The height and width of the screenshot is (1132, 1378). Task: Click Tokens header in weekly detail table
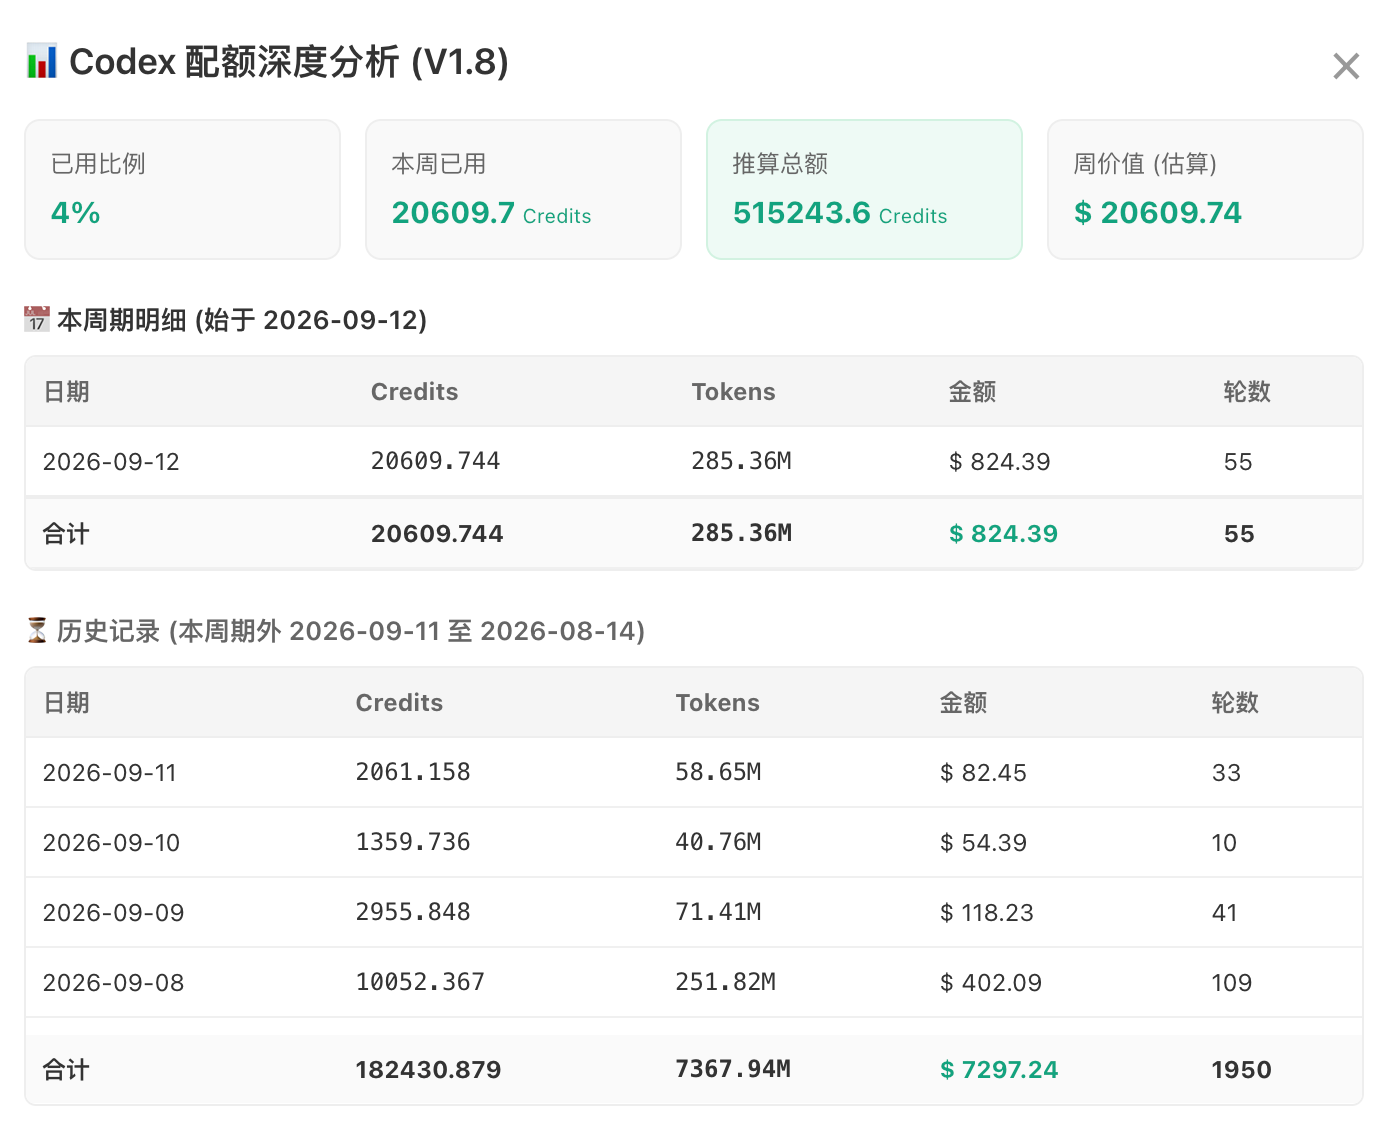733,392
